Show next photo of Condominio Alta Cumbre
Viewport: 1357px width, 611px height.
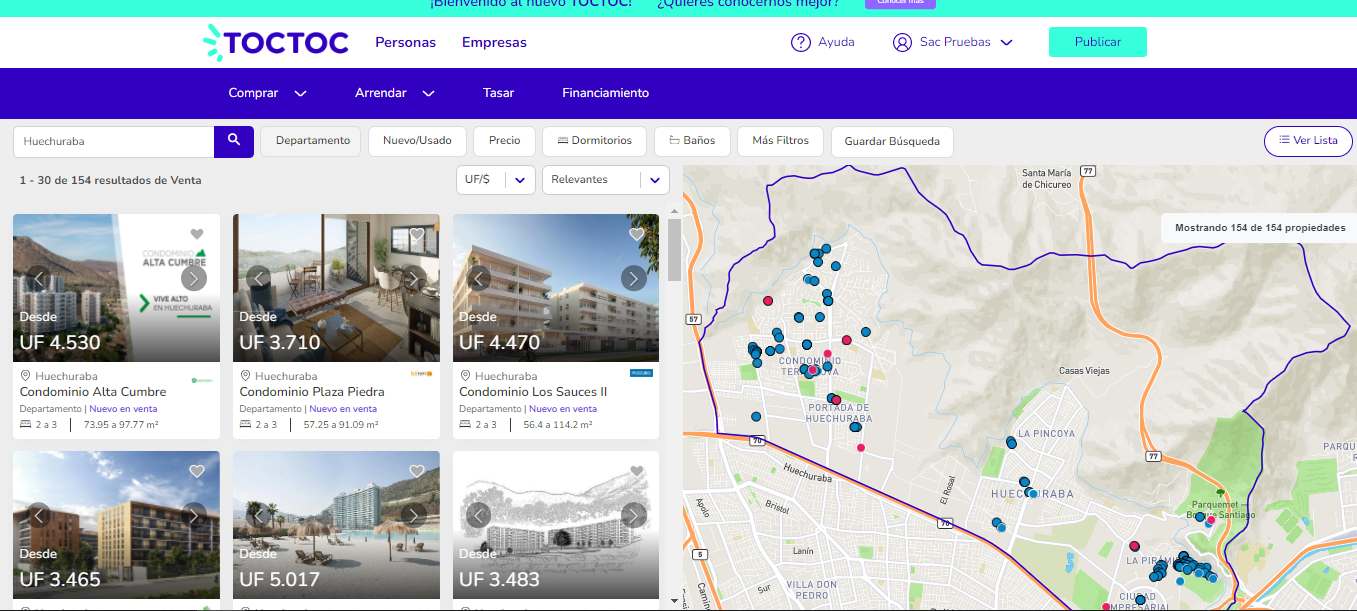(194, 278)
